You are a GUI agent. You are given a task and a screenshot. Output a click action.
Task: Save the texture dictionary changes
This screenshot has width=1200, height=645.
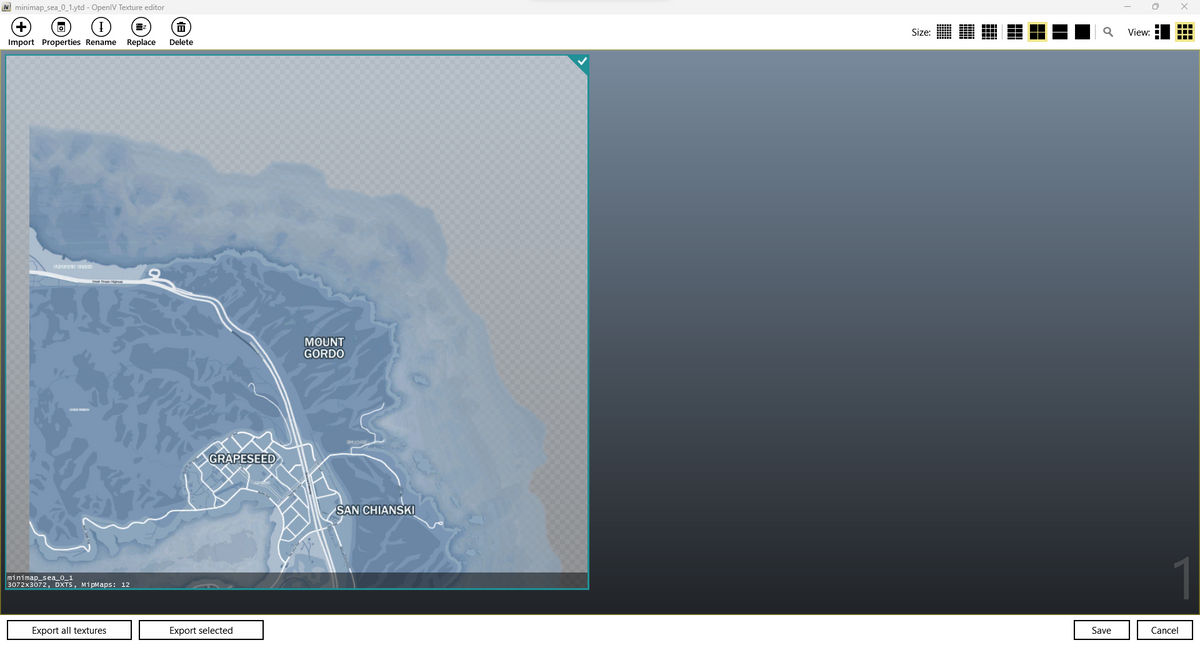point(1101,630)
